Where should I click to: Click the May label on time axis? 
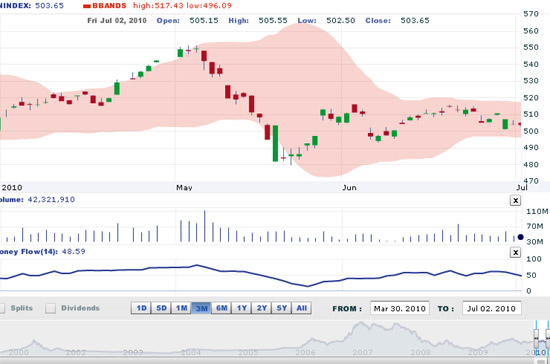(184, 188)
